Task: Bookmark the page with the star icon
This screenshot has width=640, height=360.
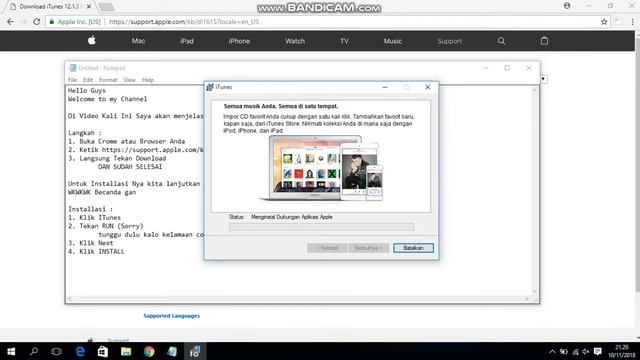Action: [x=604, y=22]
